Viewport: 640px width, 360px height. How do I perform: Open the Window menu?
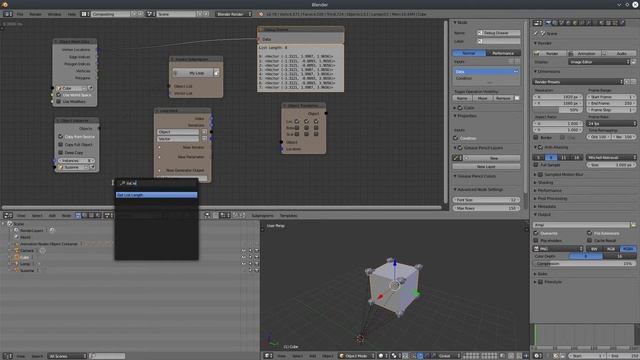coord(54,14)
